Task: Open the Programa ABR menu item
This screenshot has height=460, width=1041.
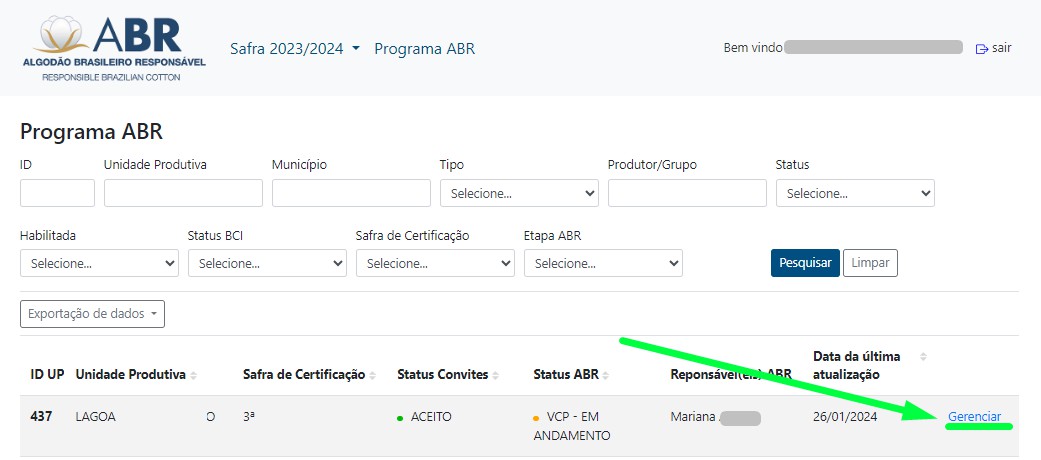Action: 424,48
